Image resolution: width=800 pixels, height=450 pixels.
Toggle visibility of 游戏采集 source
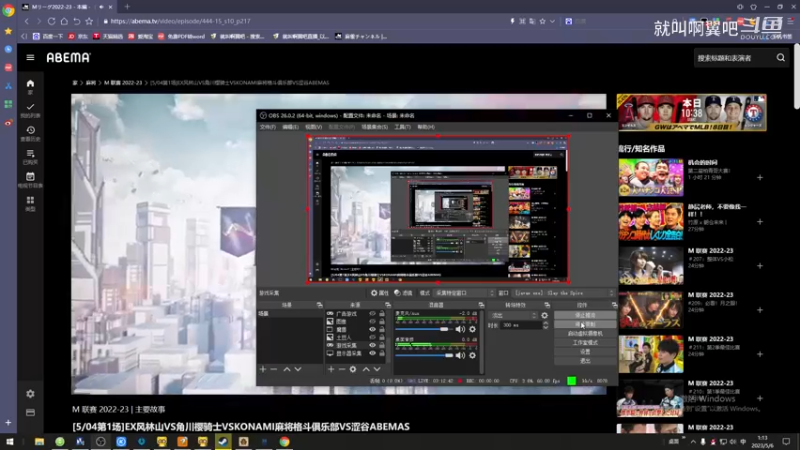click(372, 345)
